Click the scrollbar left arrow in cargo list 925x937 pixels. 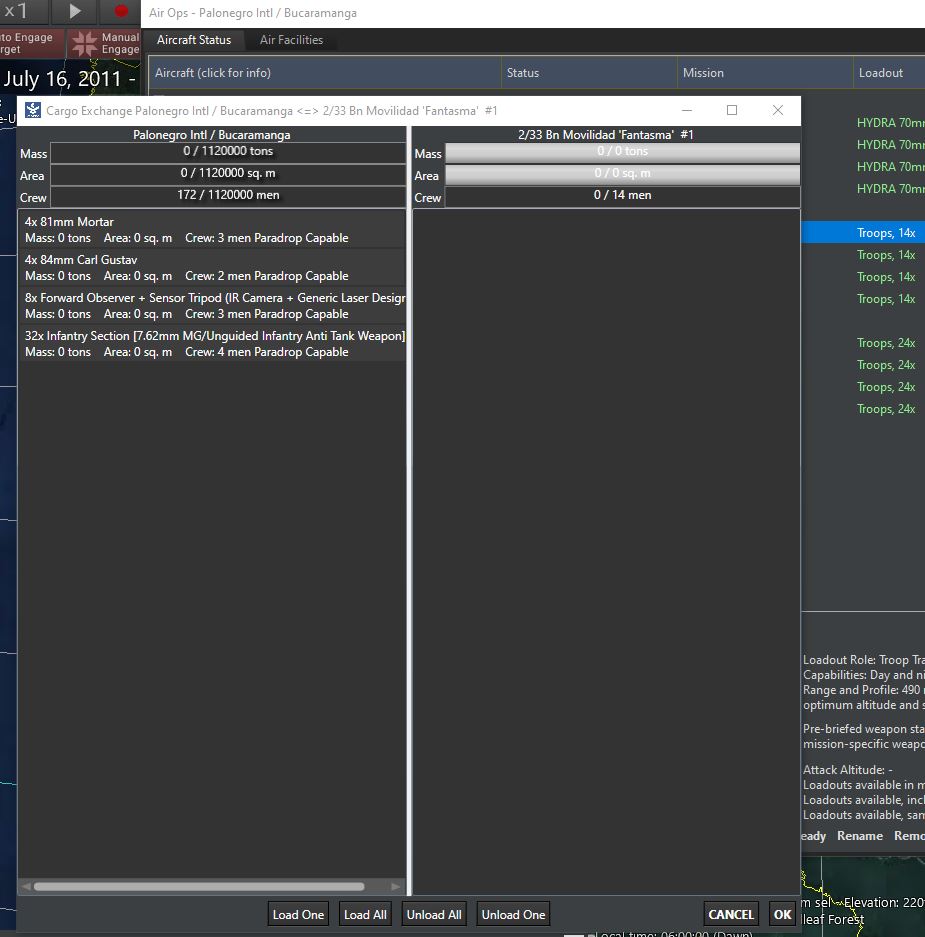pos(26,886)
